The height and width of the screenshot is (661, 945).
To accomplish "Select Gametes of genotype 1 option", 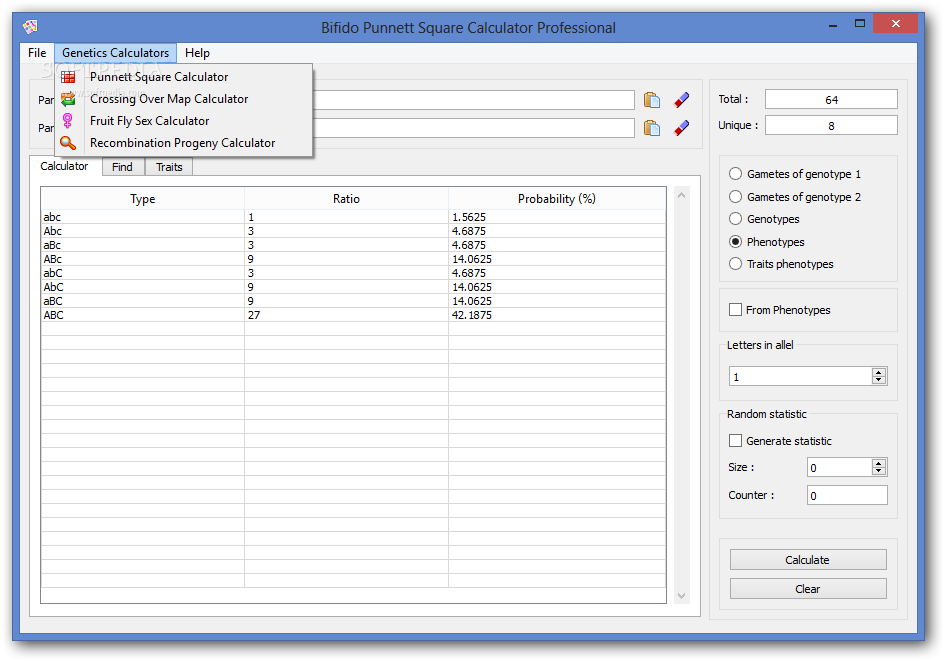I will click(x=735, y=174).
